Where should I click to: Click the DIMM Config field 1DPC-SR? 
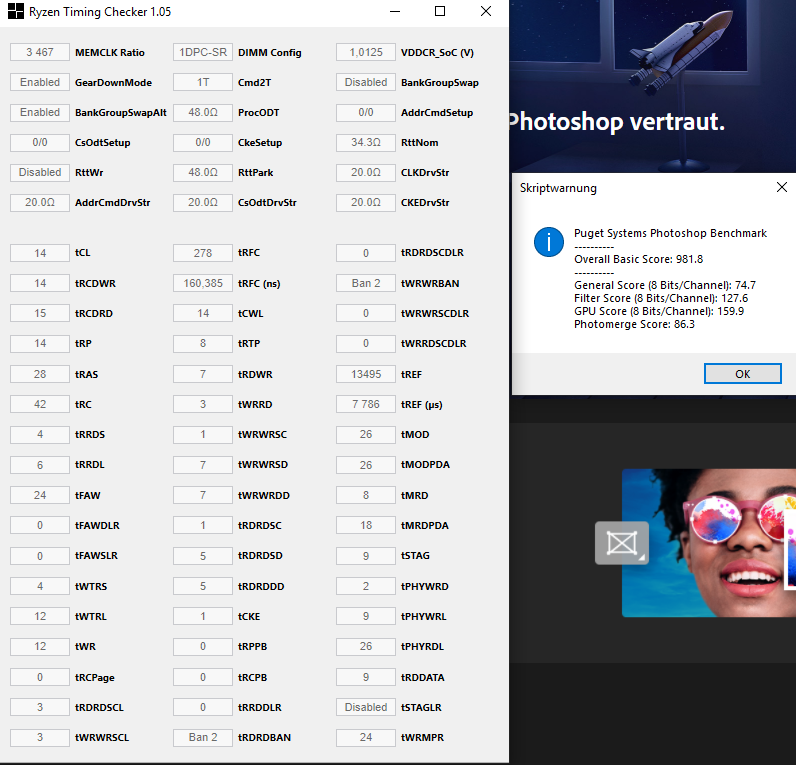point(203,52)
